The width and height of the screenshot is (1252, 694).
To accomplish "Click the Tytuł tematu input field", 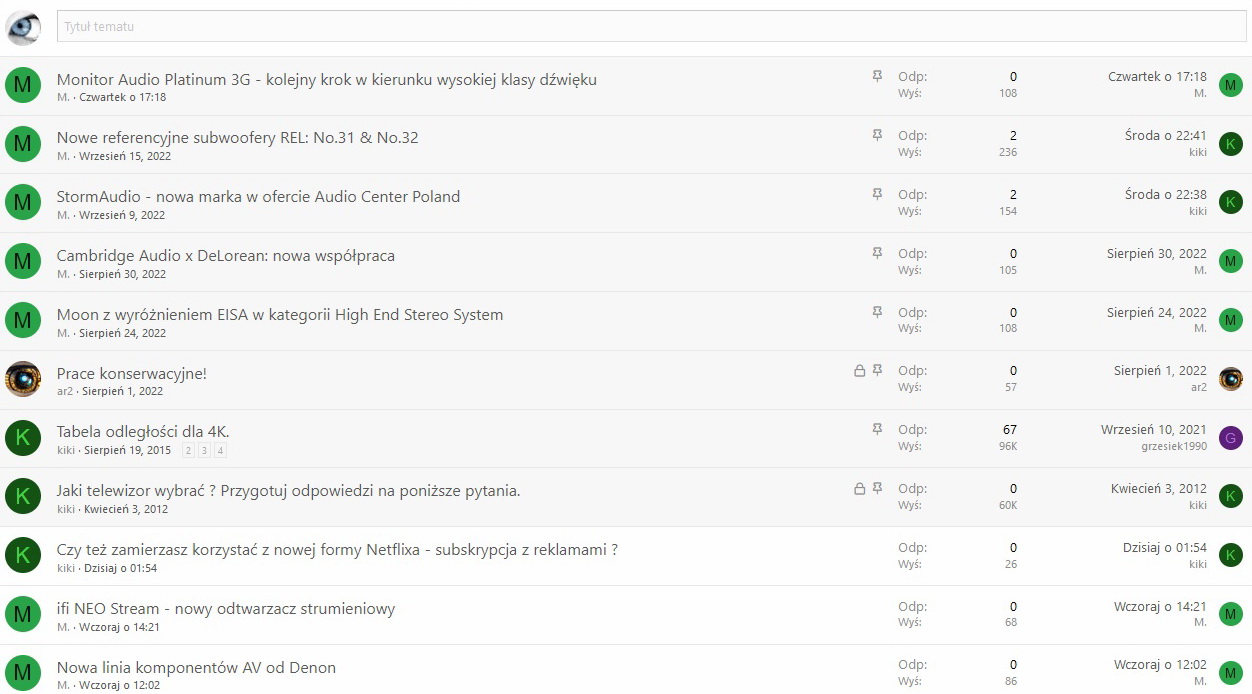I will coord(652,27).
